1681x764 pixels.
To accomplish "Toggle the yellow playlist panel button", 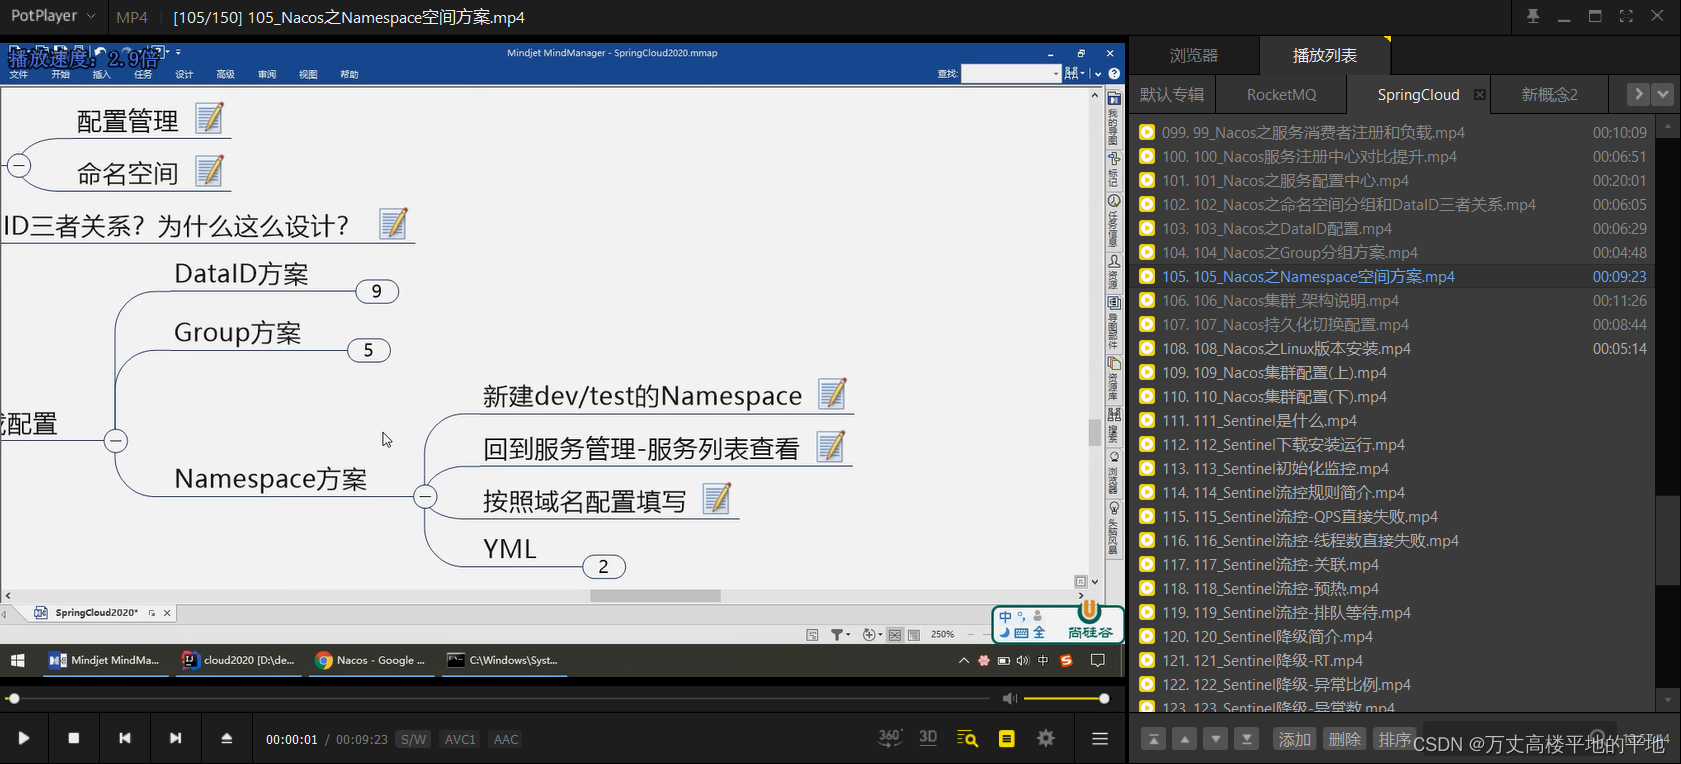I will 1007,739.
